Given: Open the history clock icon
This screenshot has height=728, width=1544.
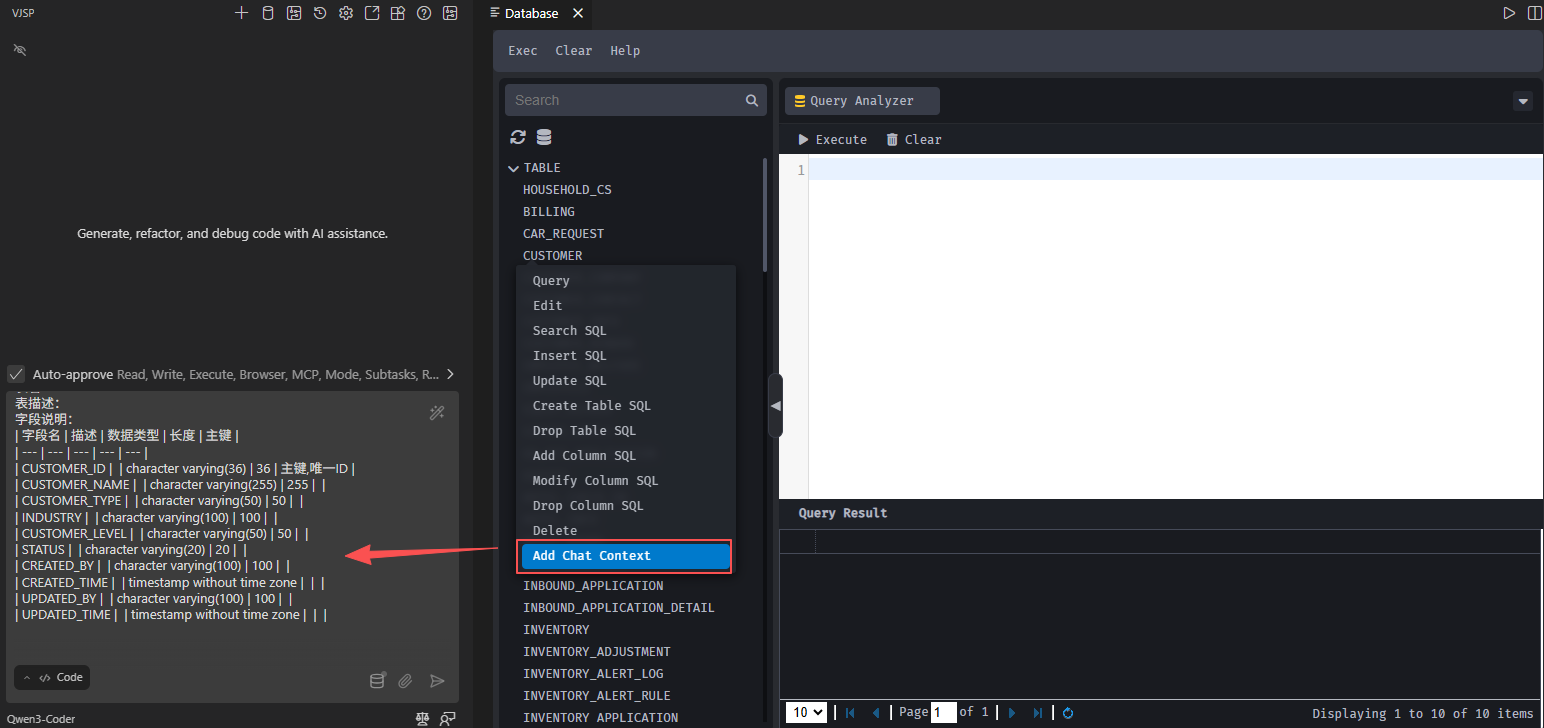Looking at the screenshot, I should (x=319, y=13).
